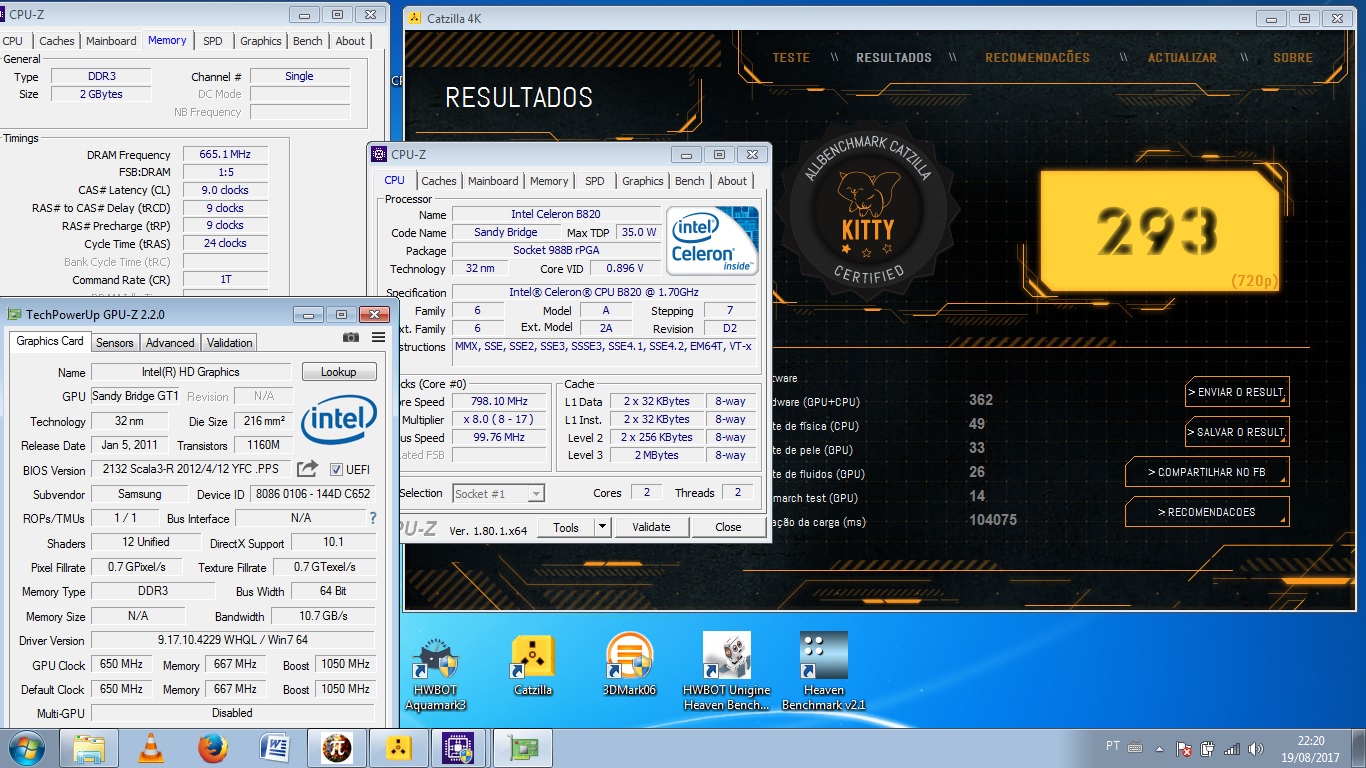
Task: Switch to the Sensors tab in GPU-Z
Action: tap(115, 342)
